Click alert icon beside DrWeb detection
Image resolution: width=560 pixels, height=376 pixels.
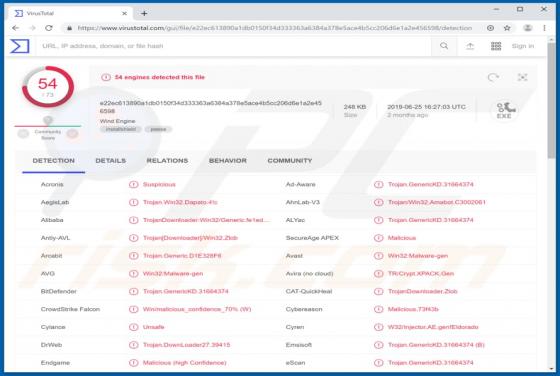(134, 345)
